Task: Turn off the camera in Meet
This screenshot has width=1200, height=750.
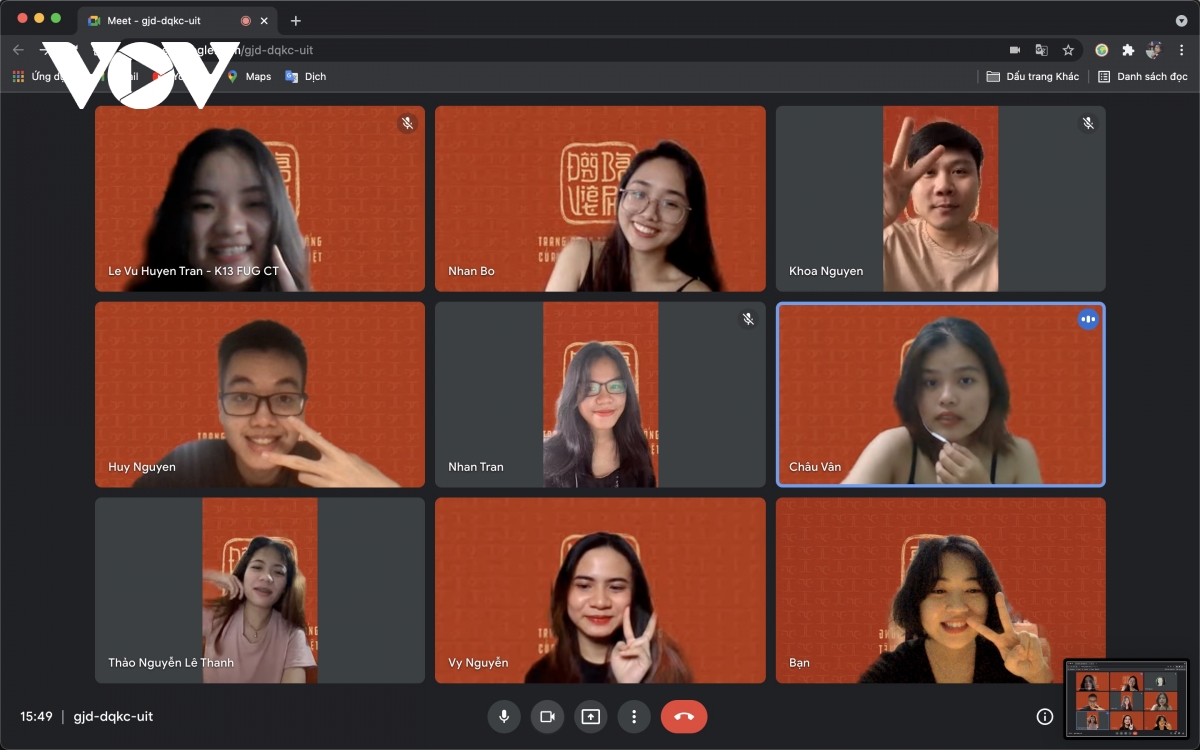Action: [547, 716]
